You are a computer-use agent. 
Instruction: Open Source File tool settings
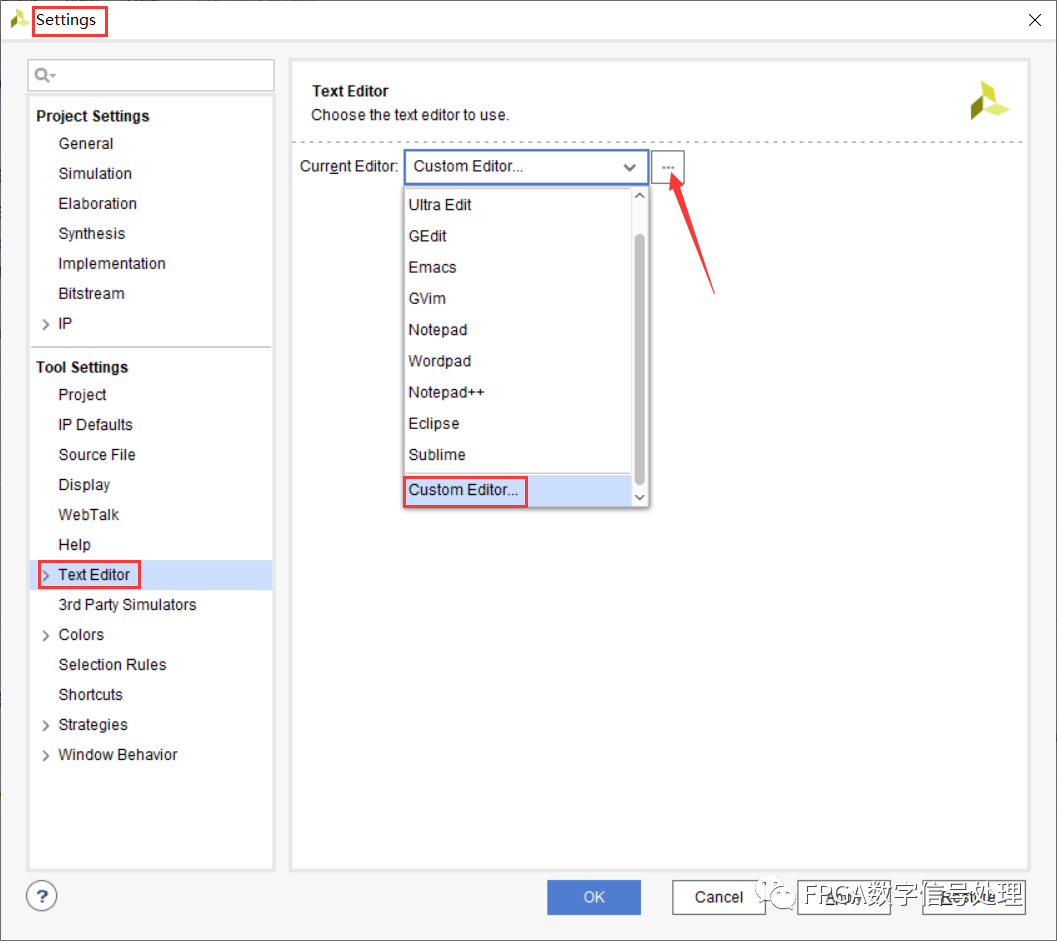(97, 455)
